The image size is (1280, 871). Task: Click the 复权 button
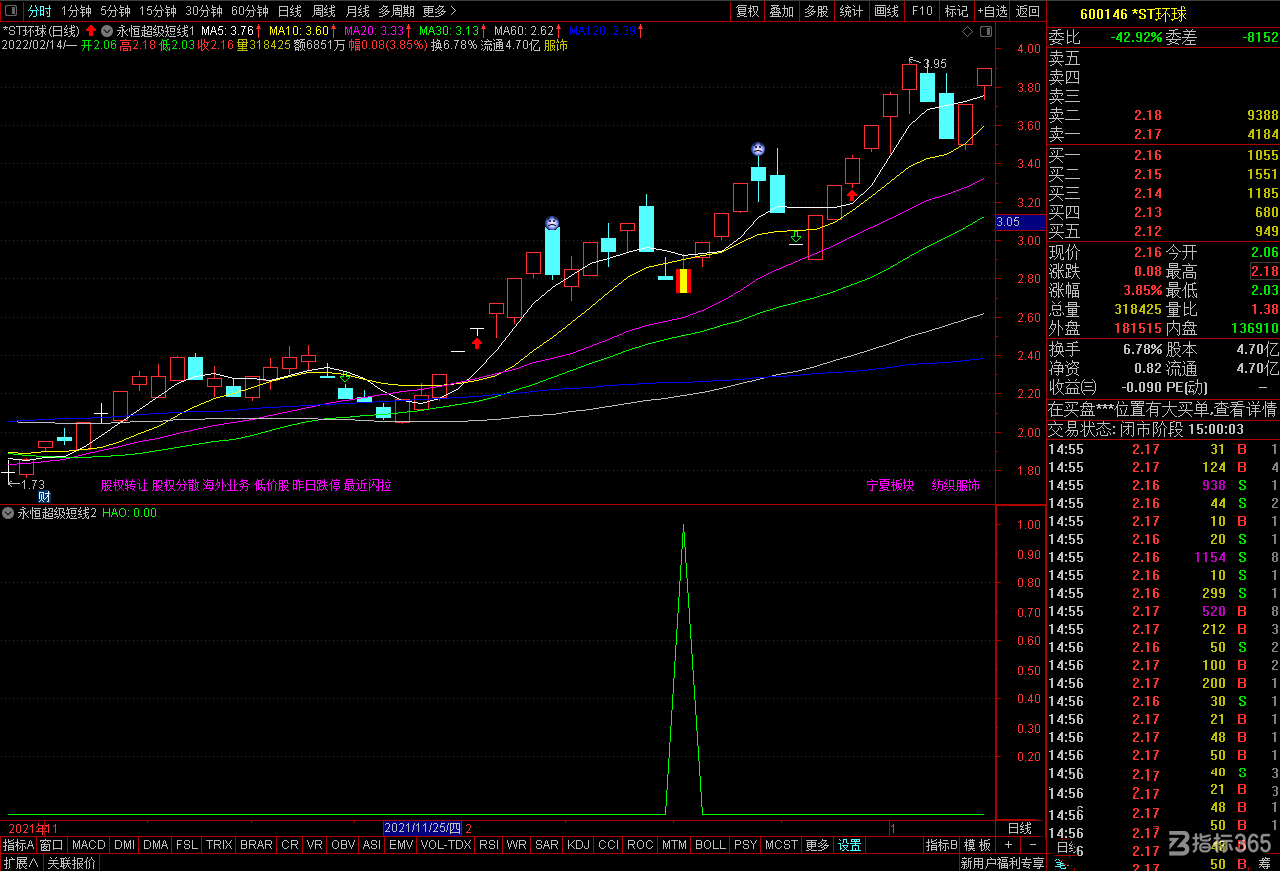pyautogui.click(x=747, y=11)
